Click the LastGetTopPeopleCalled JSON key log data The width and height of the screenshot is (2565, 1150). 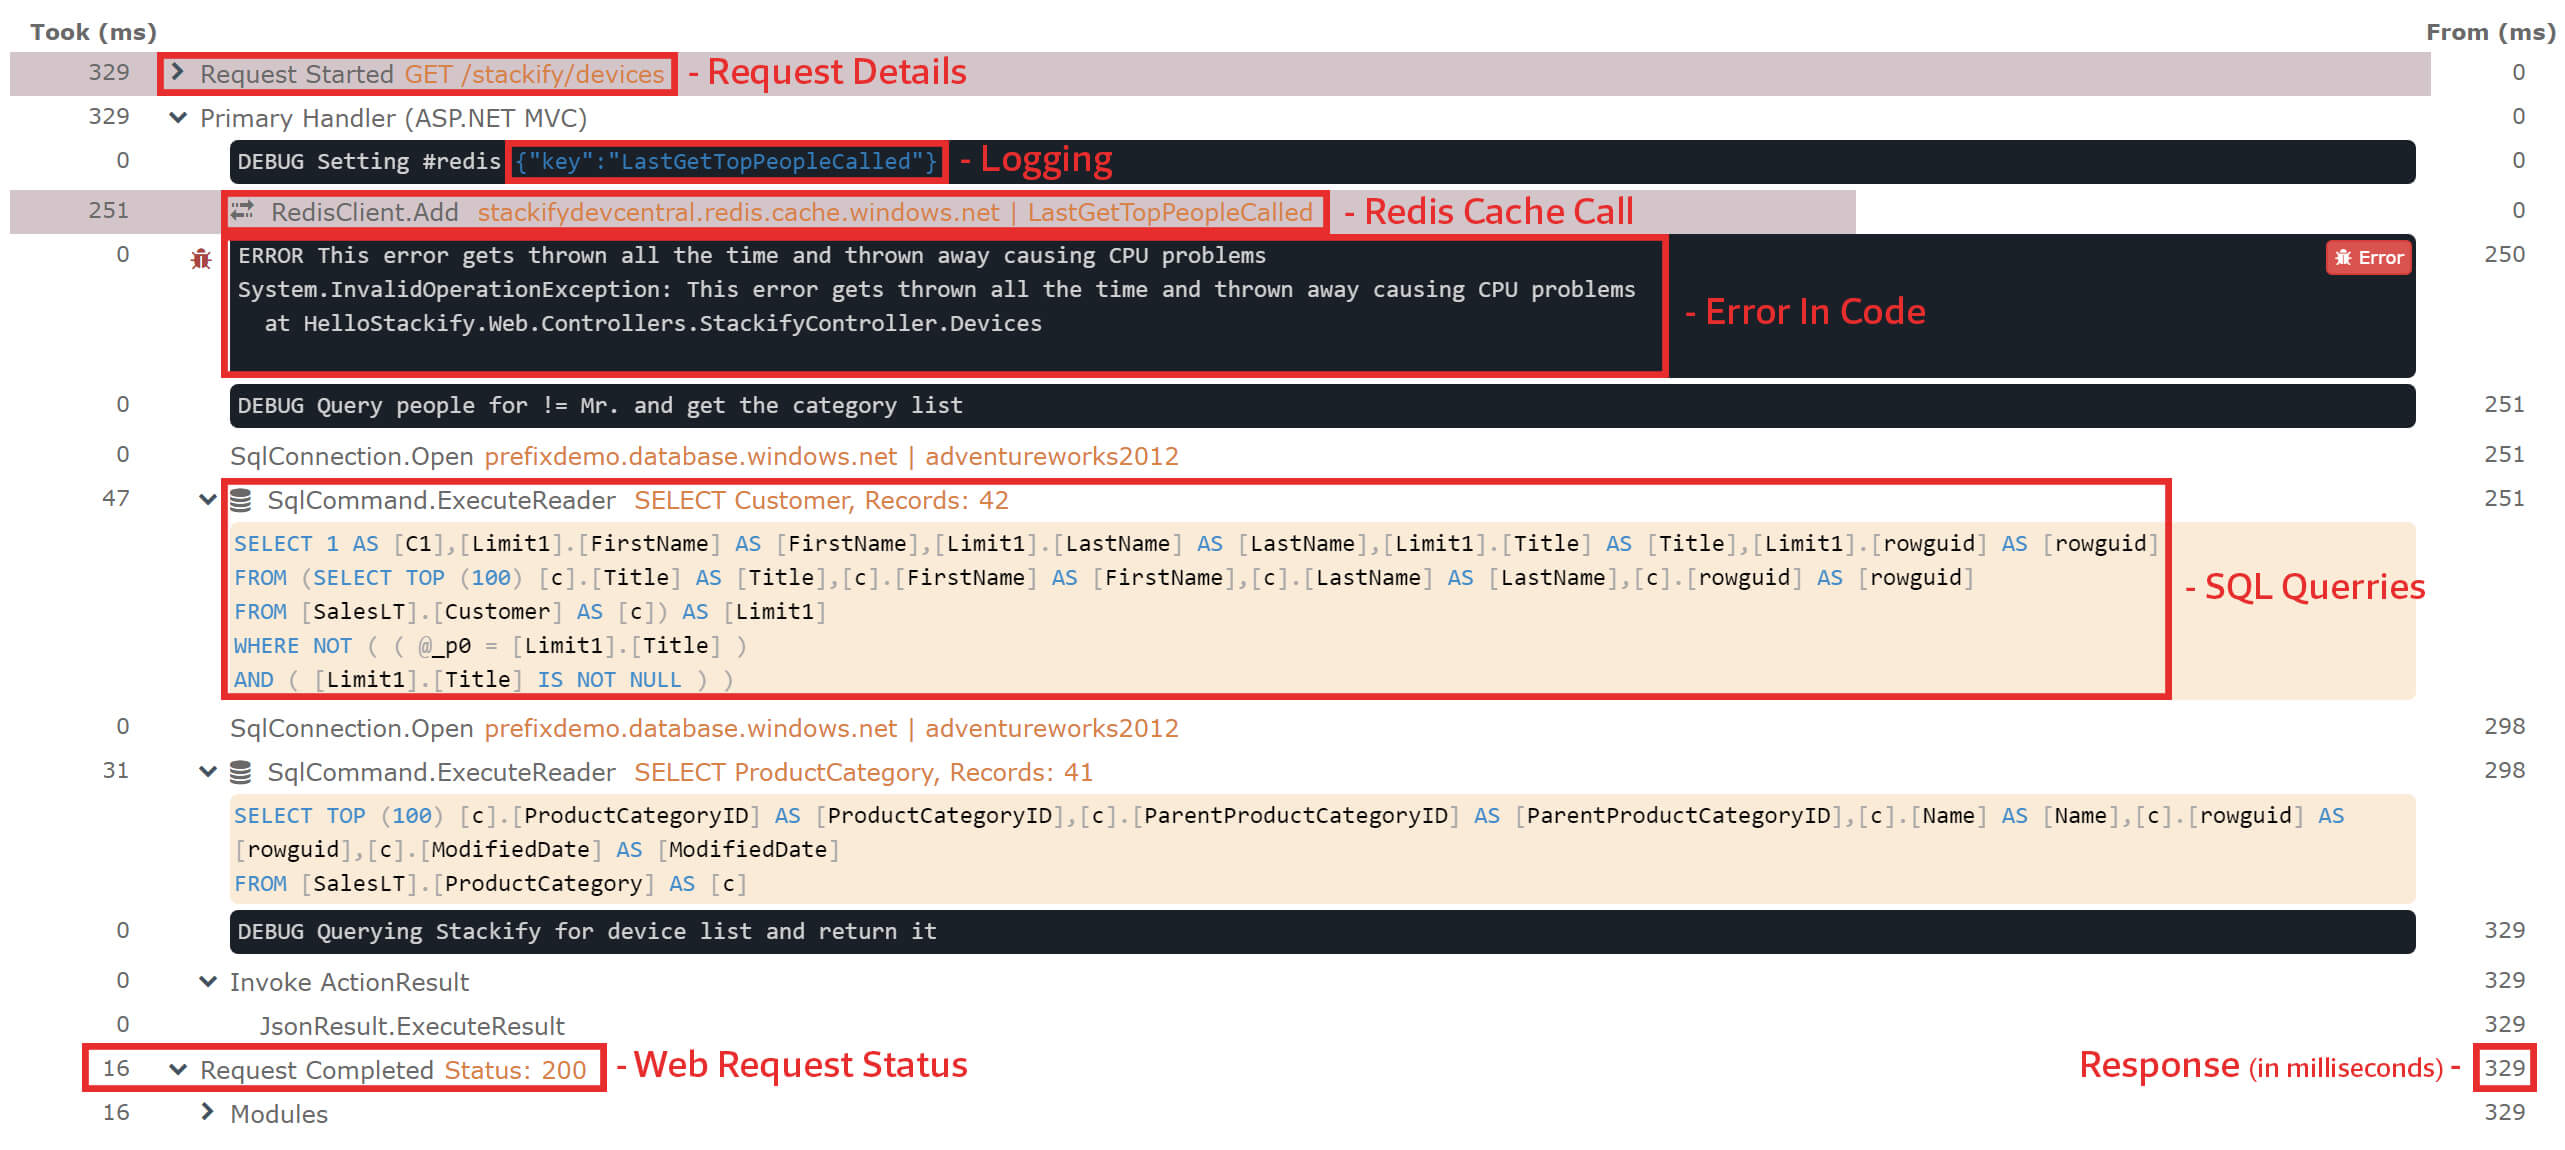(x=726, y=162)
